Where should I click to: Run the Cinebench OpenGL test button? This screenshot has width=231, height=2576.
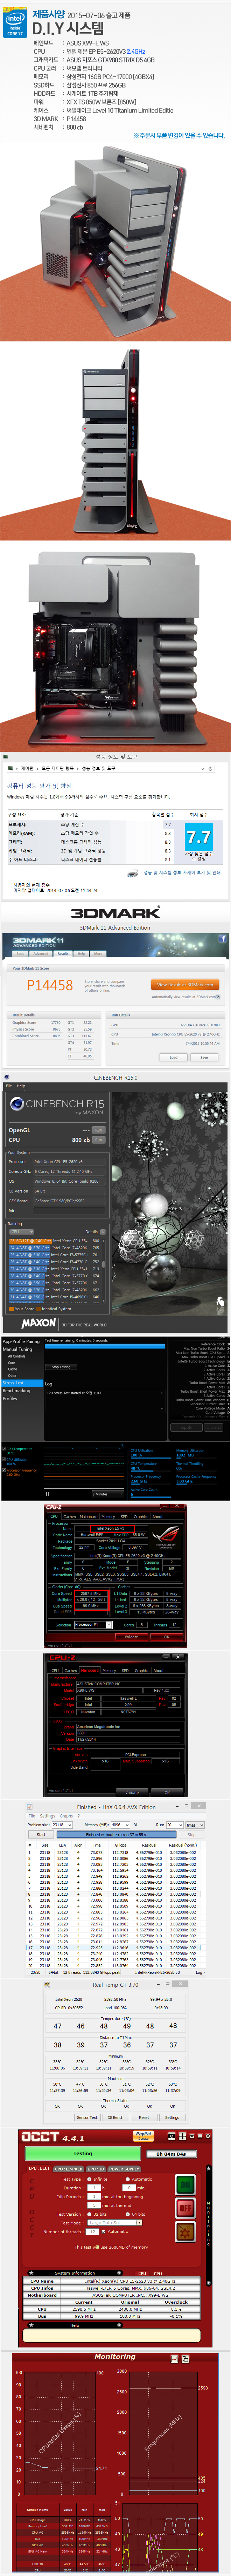pyautogui.click(x=98, y=1130)
